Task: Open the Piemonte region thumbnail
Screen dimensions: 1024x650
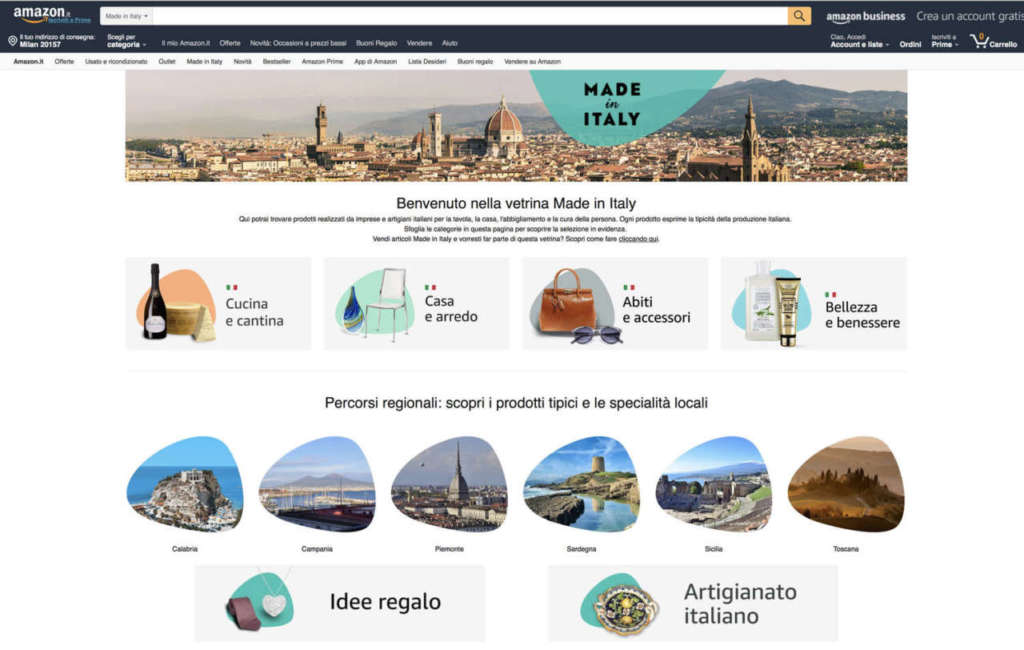Action: point(449,484)
